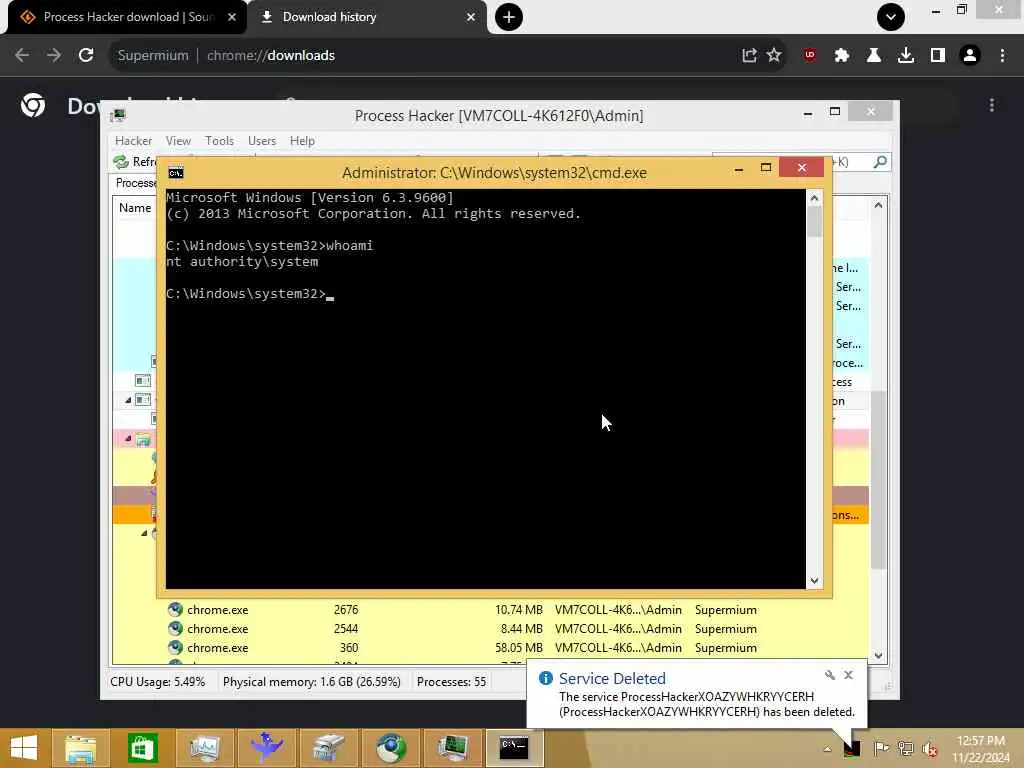Click the Physical memory status bar entry
Image resolution: width=1024 pixels, height=768 pixels.
312,682
